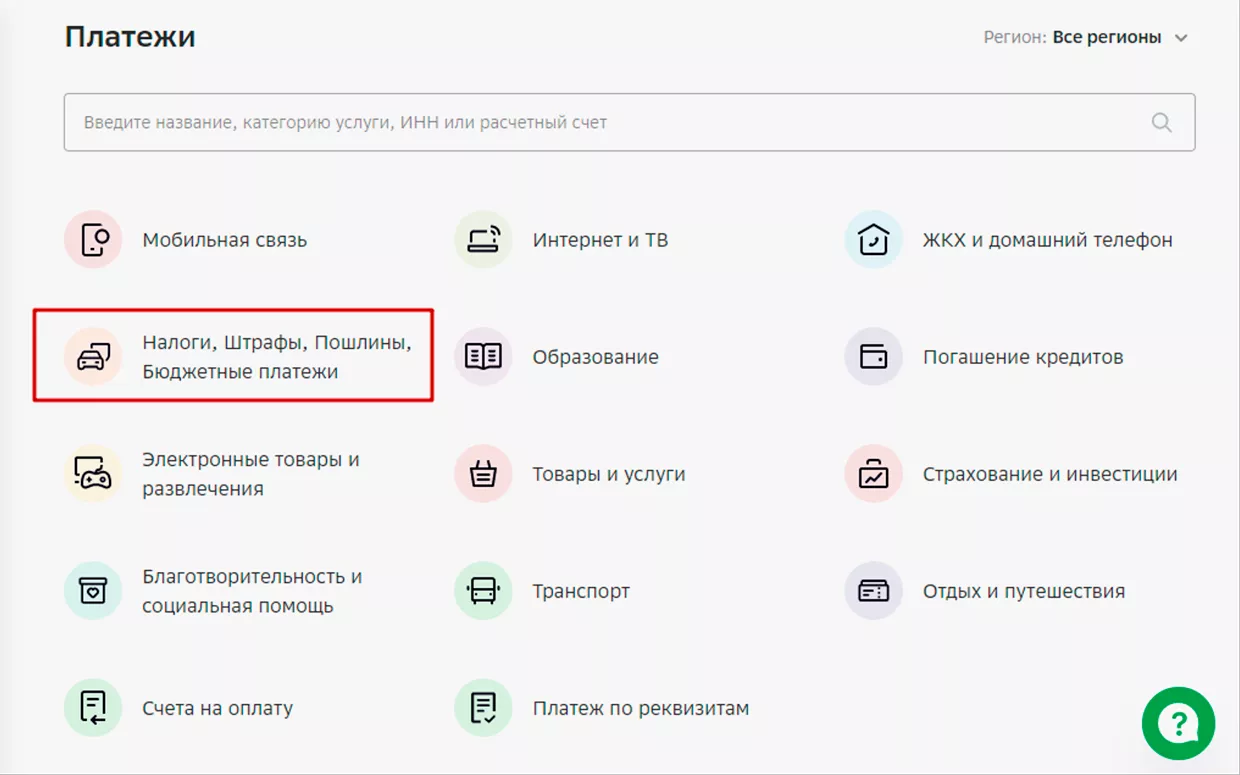Open Счета на оплату section

tap(217, 708)
